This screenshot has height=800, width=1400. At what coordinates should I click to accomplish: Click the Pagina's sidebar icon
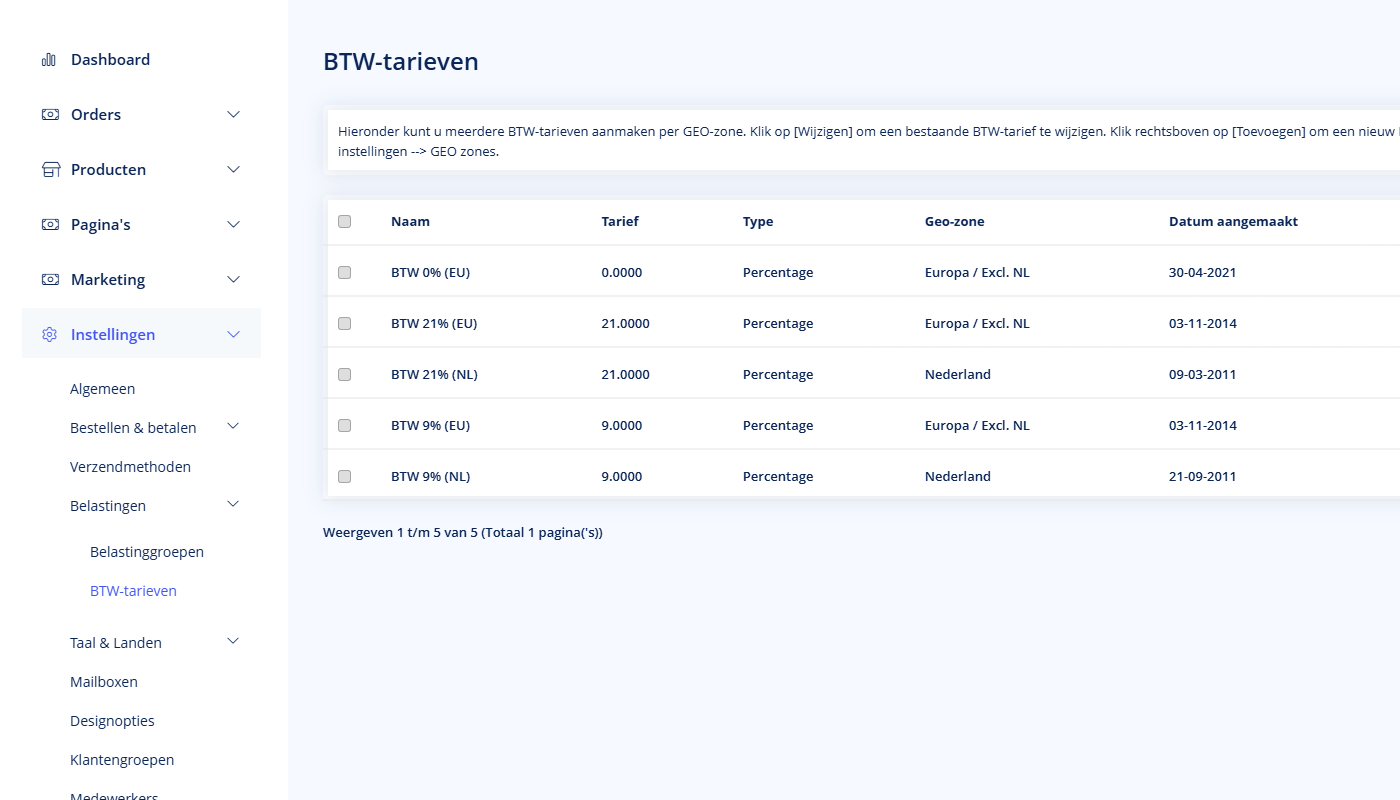pos(49,224)
